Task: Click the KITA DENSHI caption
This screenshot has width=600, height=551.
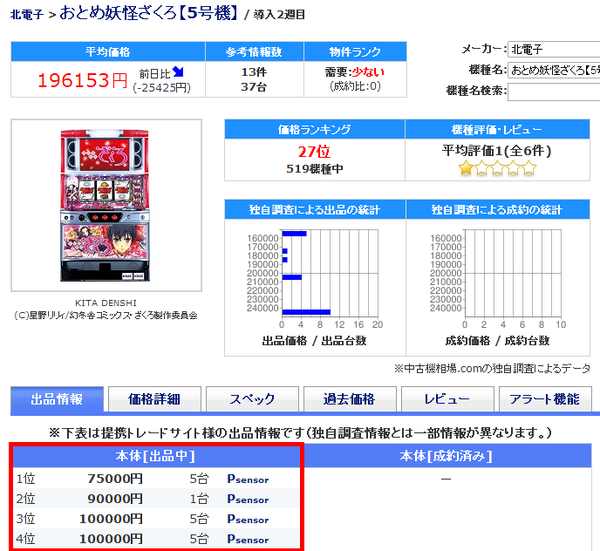Action: click(106, 303)
